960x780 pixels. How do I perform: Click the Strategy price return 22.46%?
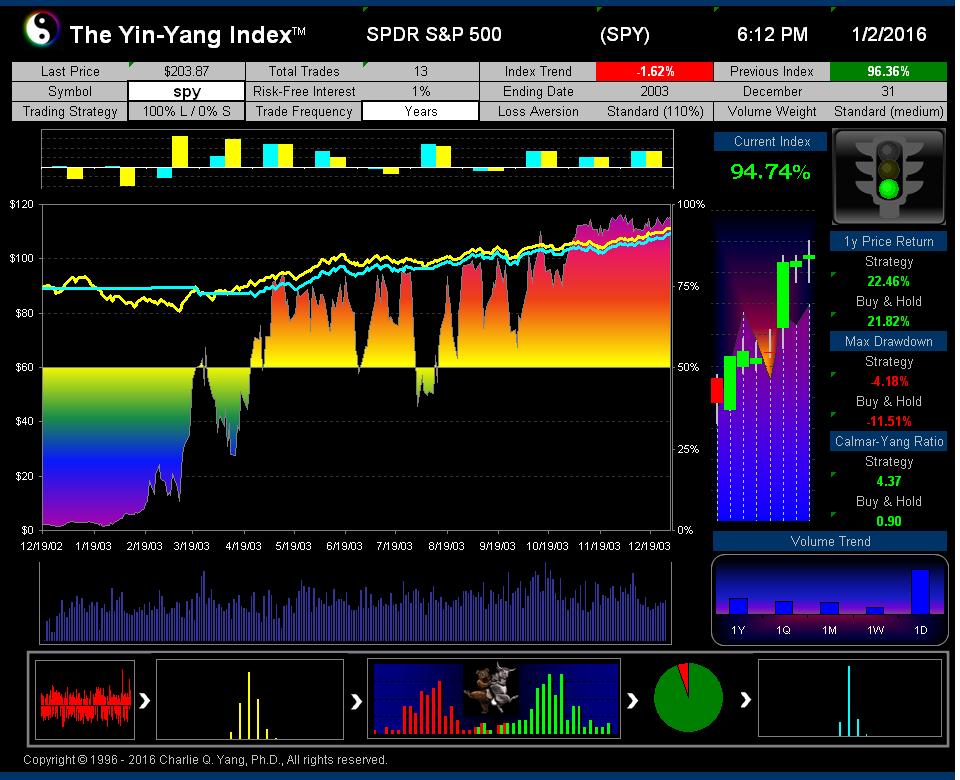[888, 282]
